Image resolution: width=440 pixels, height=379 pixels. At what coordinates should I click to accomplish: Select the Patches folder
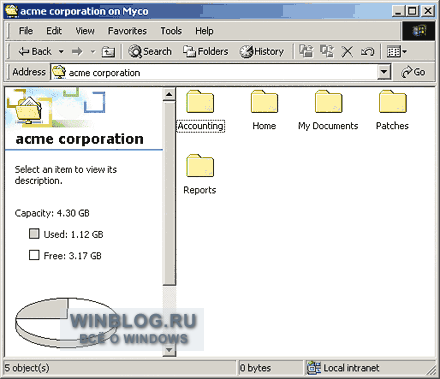coord(392,111)
